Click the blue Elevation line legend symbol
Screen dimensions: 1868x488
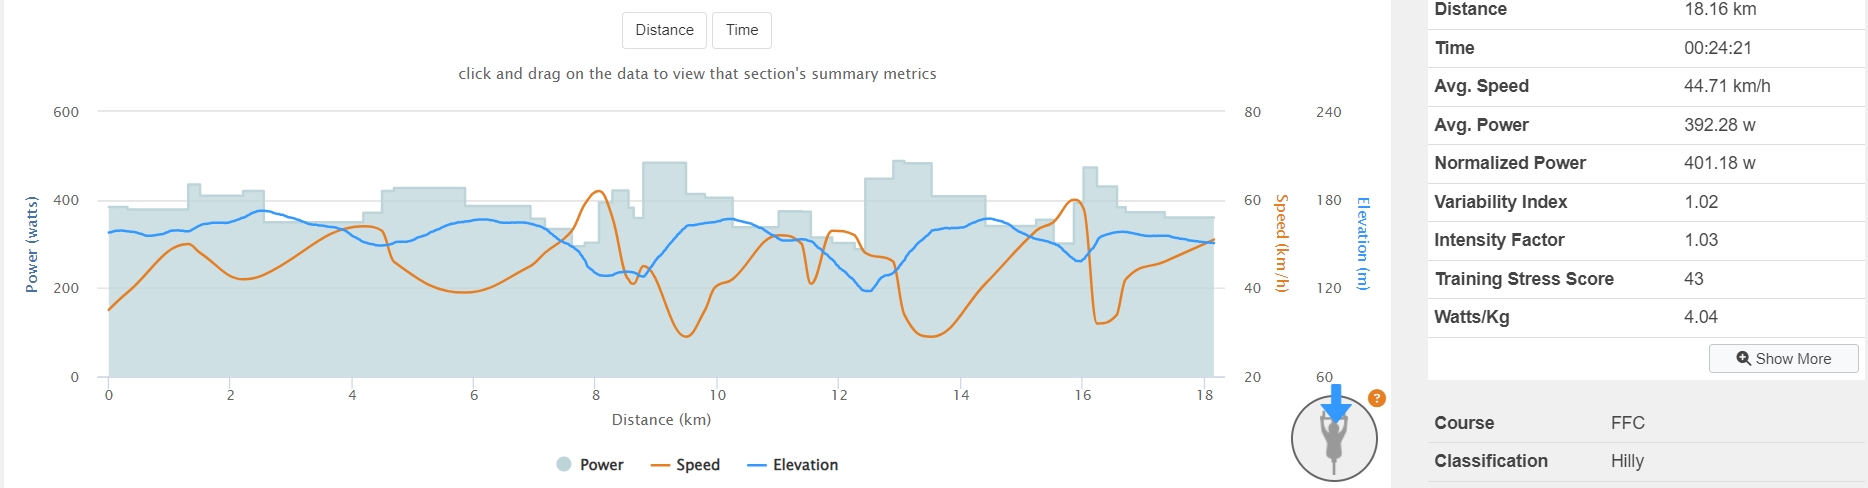click(757, 465)
